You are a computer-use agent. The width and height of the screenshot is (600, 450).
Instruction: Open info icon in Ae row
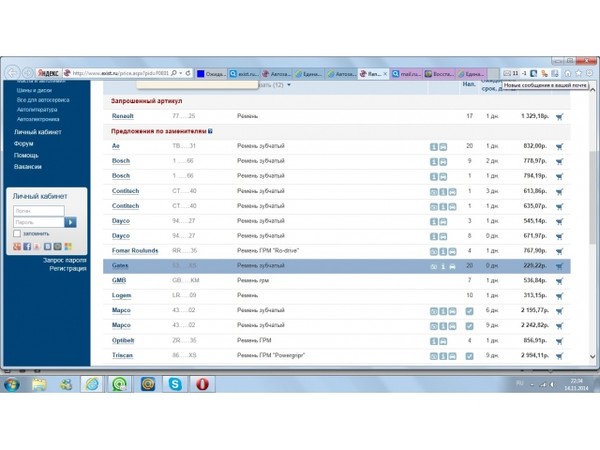(x=434, y=147)
